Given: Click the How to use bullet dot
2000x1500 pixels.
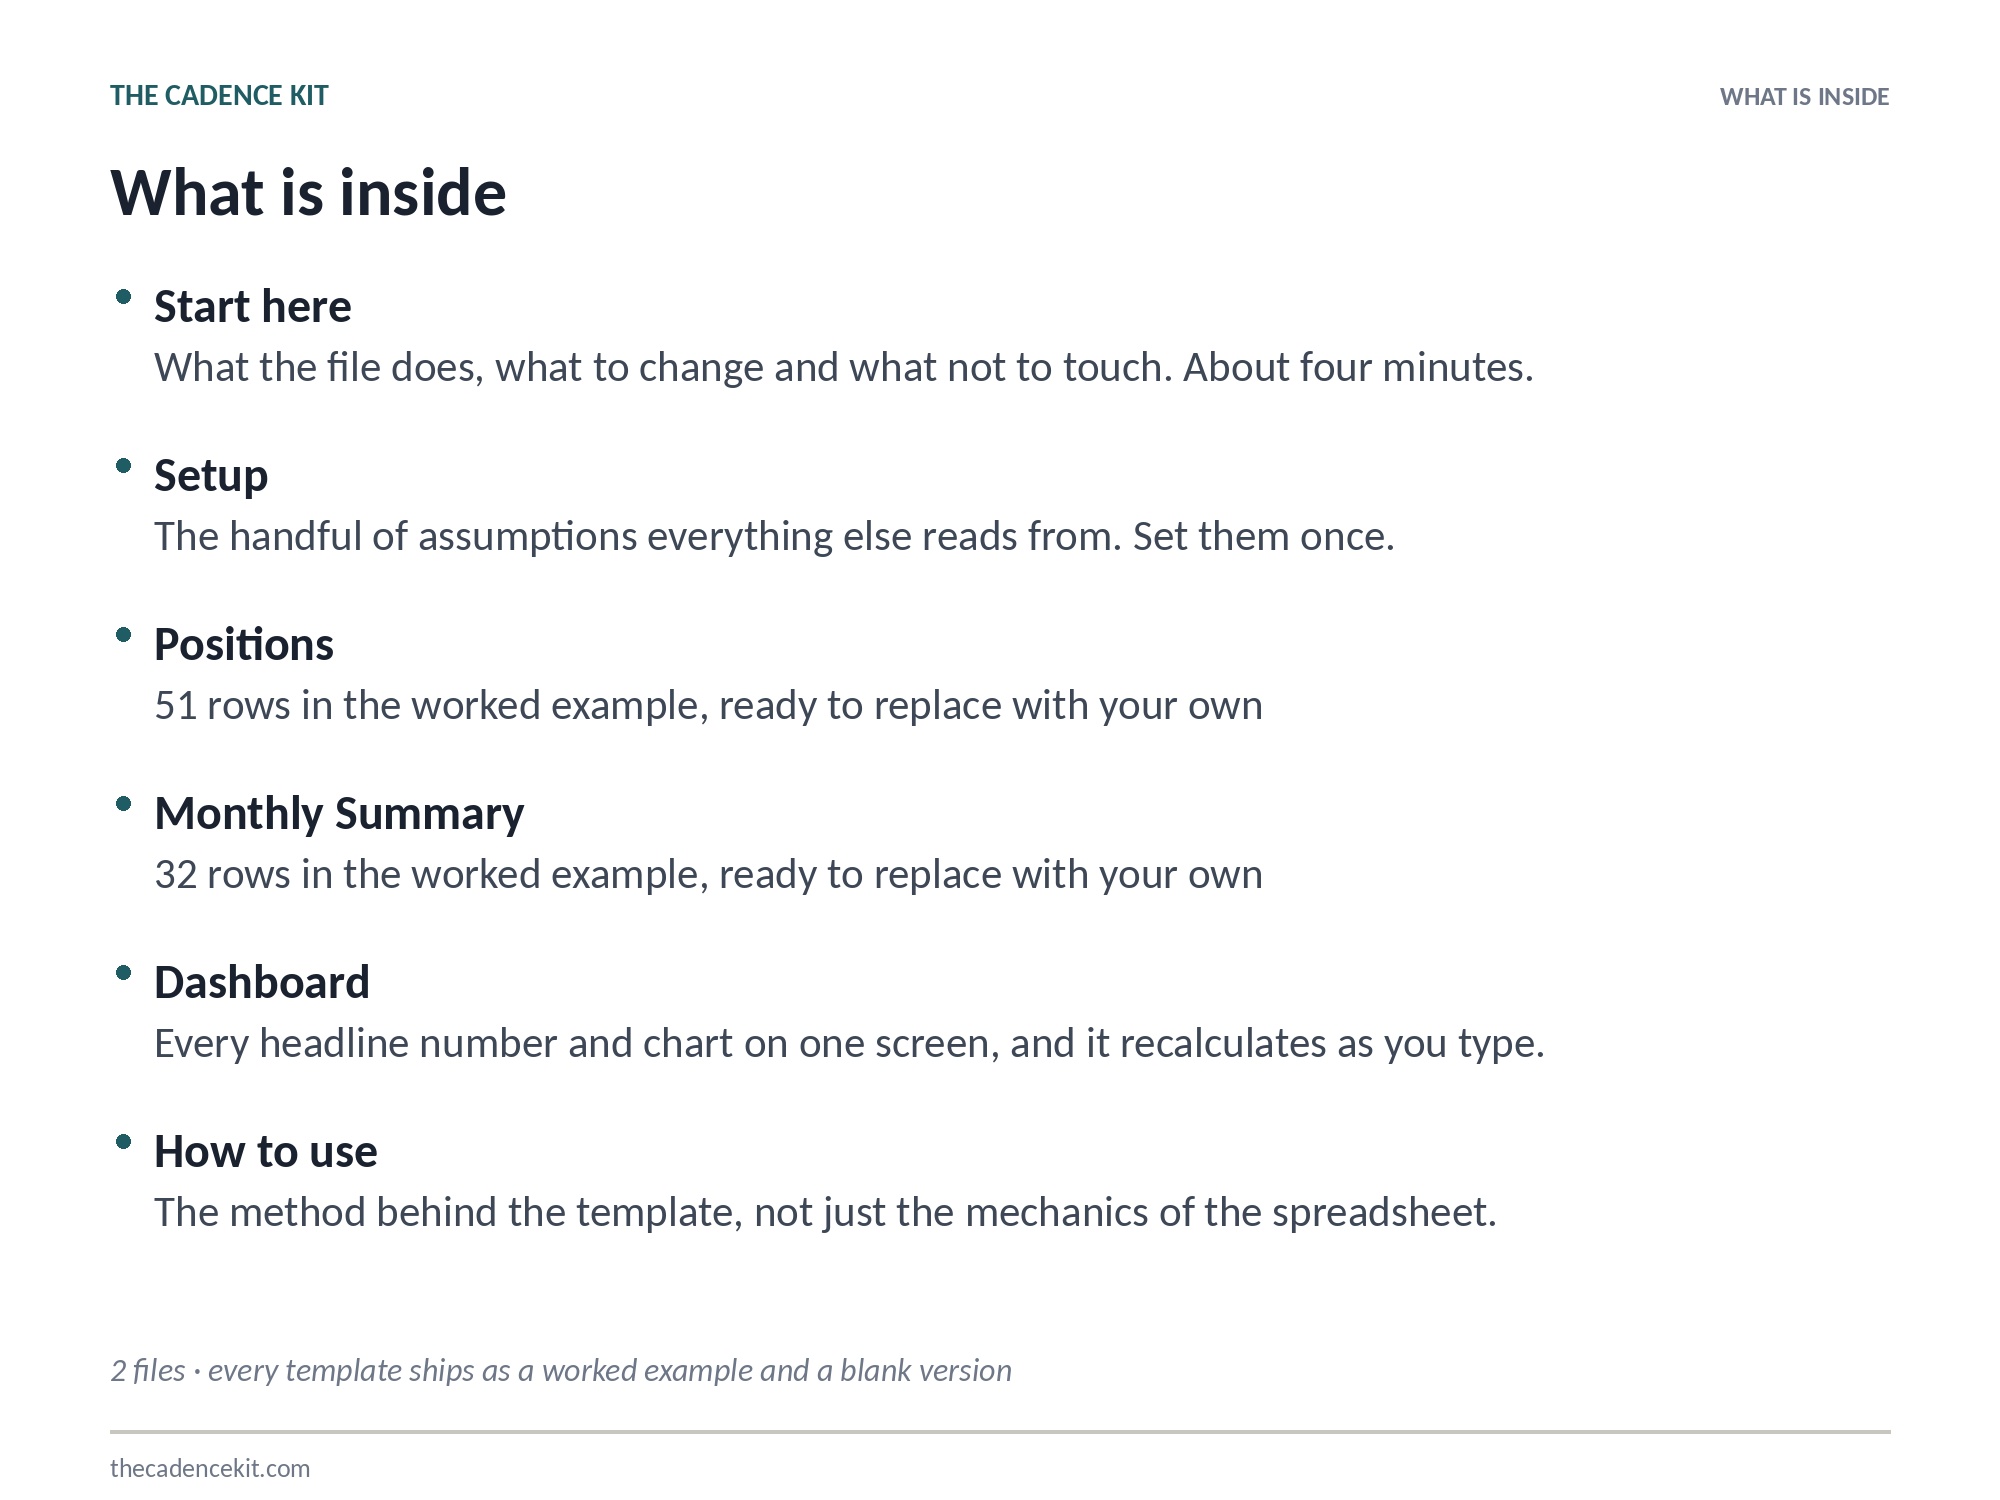Looking at the screenshot, I should 124,1142.
